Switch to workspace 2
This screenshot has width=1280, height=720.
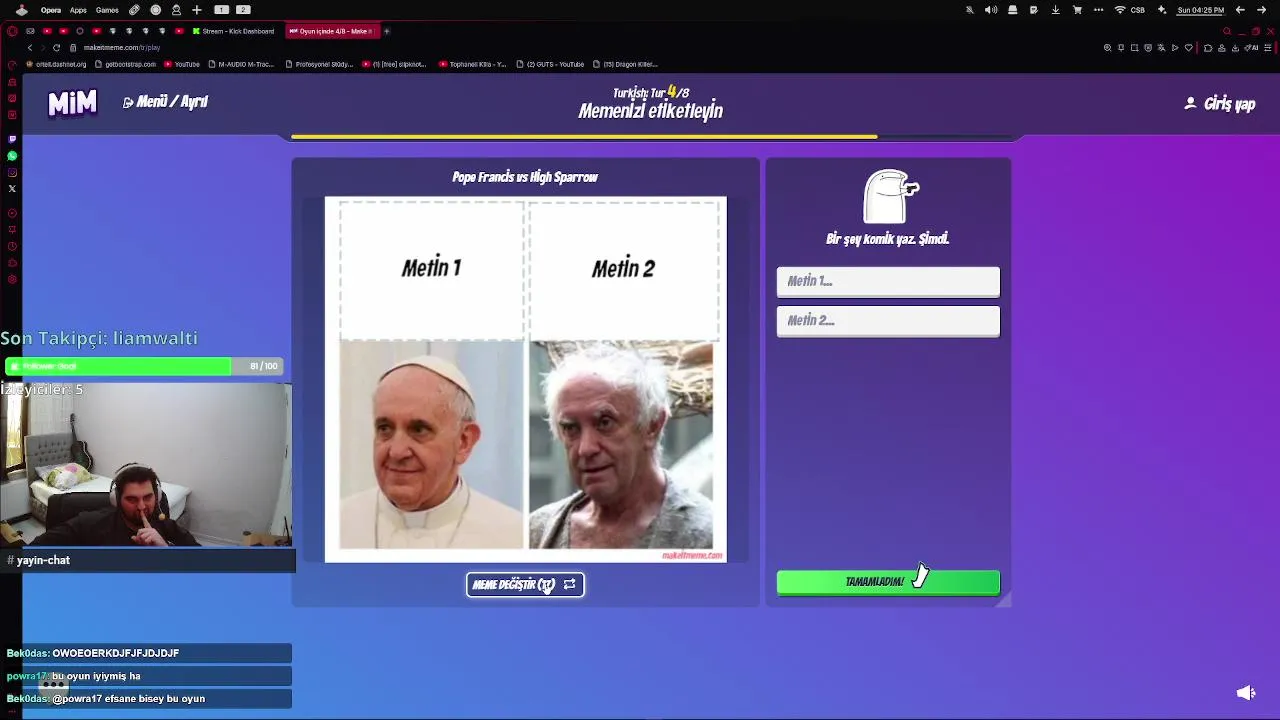tap(243, 10)
